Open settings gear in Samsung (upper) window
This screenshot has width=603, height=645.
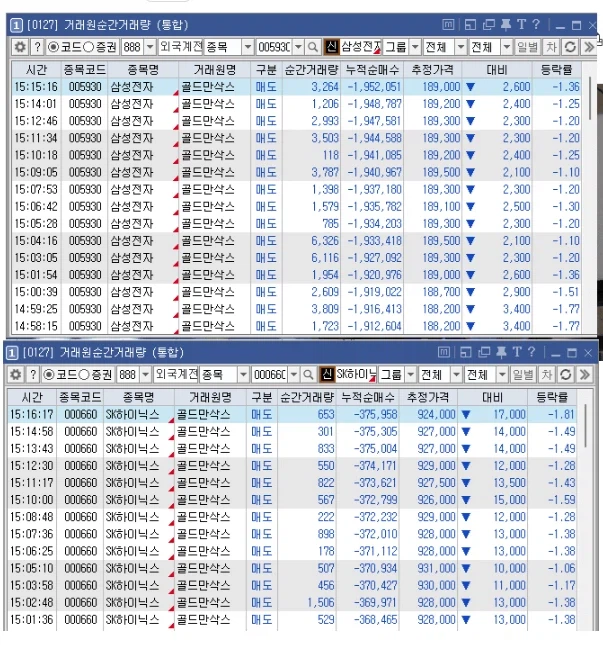click(x=20, y=47)
